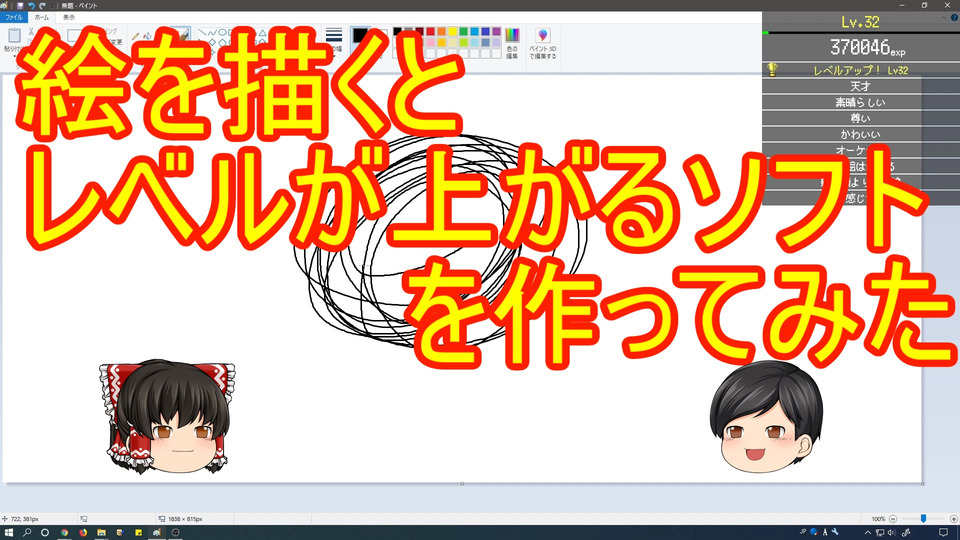Viewport: 960px width, 540px height.
Task: Open the Windows Start menu
Action: 9,533
